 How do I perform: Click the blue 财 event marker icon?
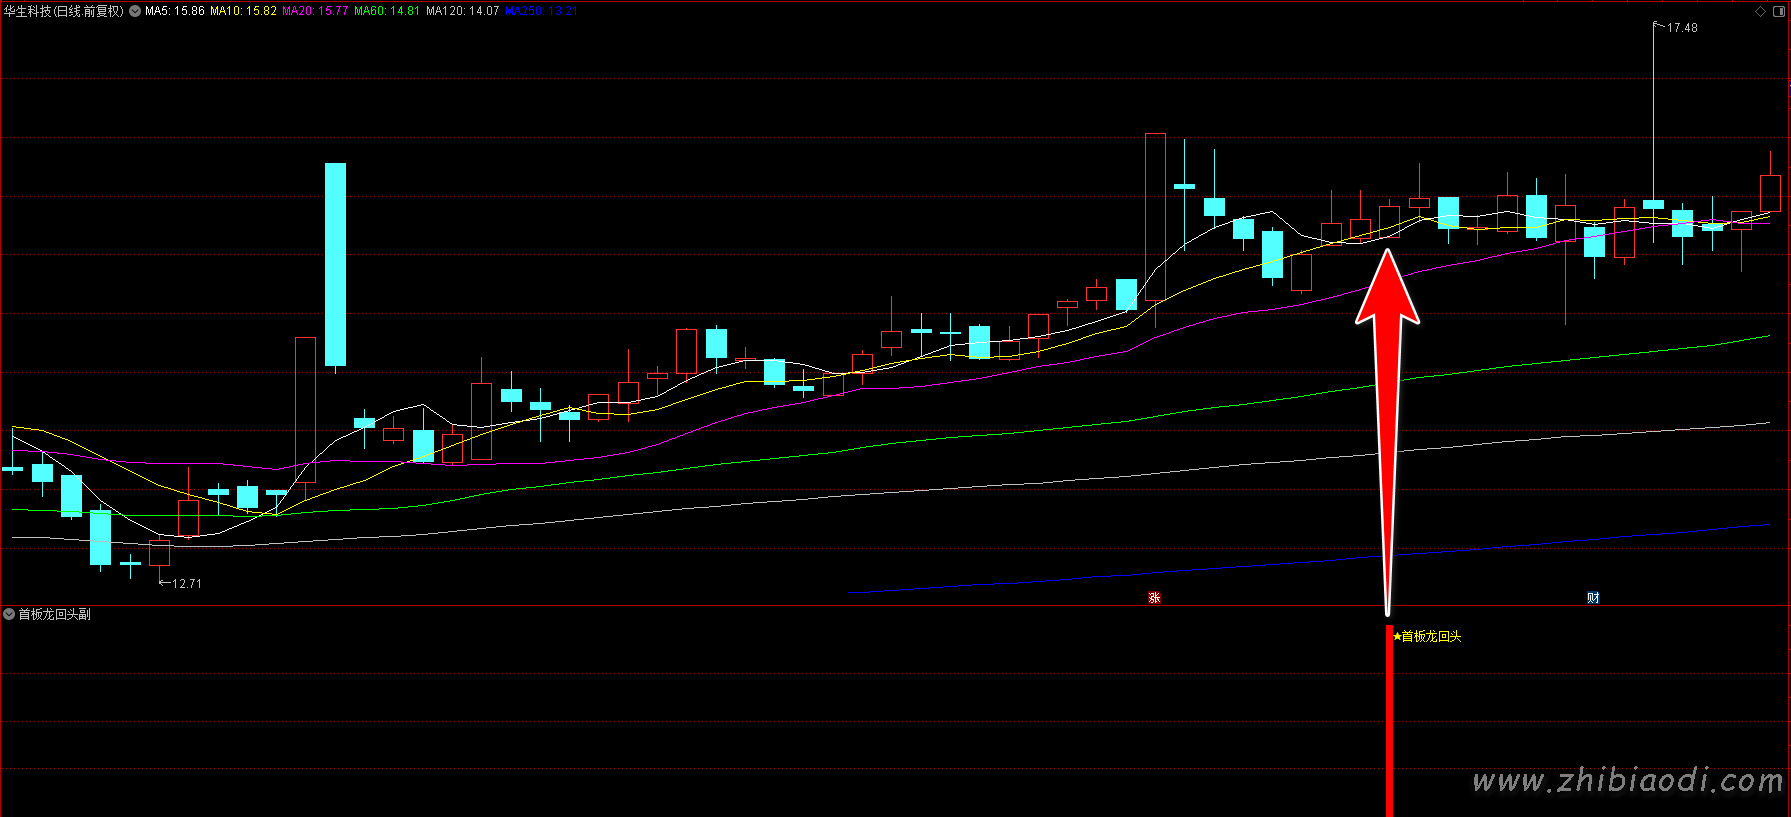point(1593,598)
